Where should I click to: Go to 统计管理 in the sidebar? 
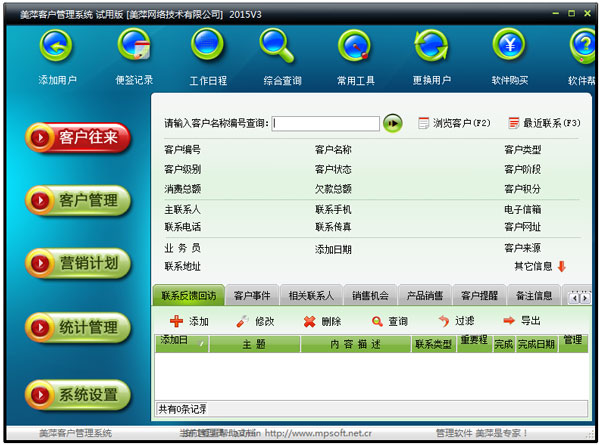[80, 327]
